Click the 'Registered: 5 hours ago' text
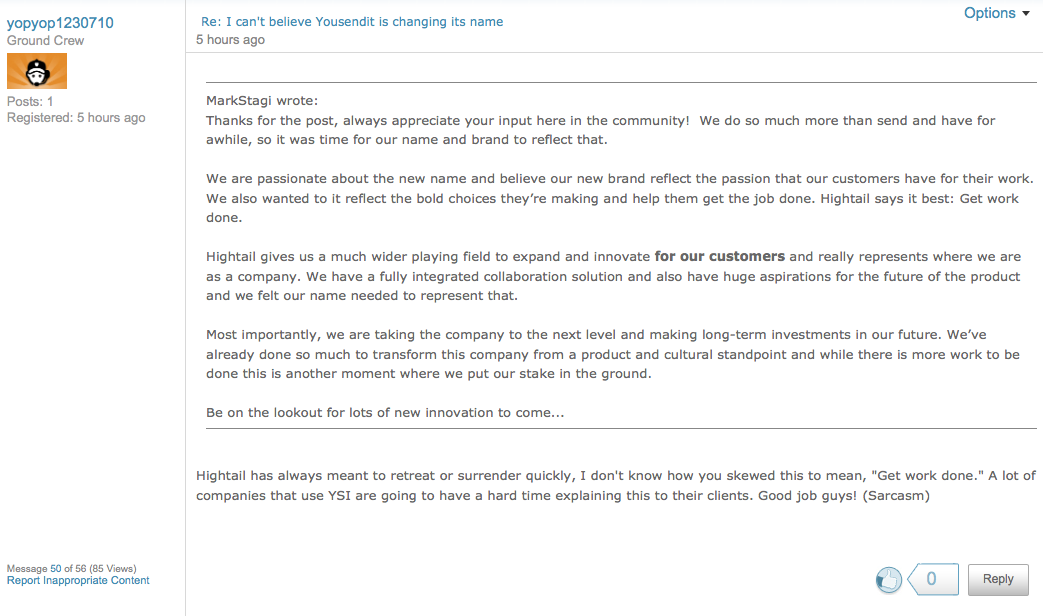The image size is (1043, 616). tap(76, 118)
